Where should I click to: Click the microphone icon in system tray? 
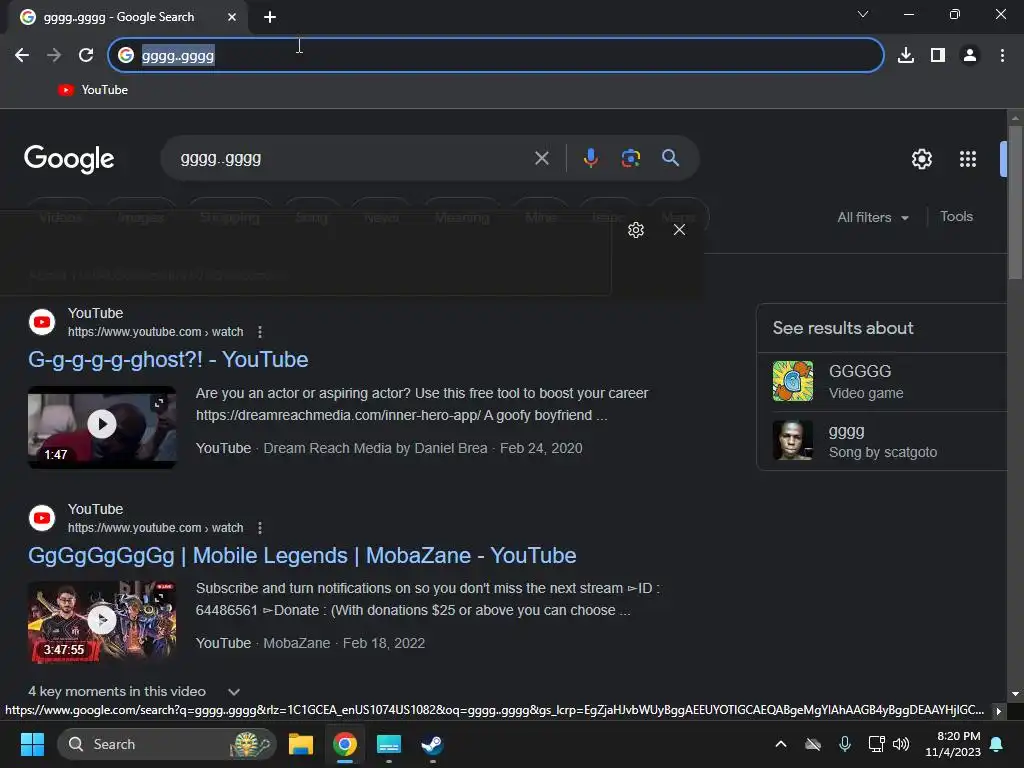pyautogui.click(x=844, y=744)
